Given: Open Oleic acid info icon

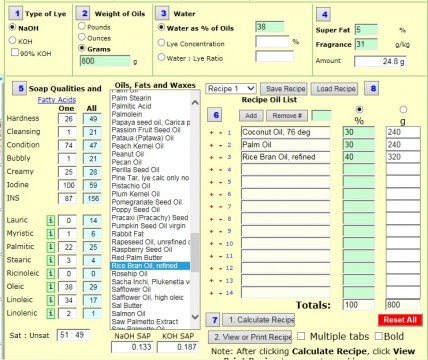Looking at the screenshot, I should pyautogui.click(x=50, y=287).
